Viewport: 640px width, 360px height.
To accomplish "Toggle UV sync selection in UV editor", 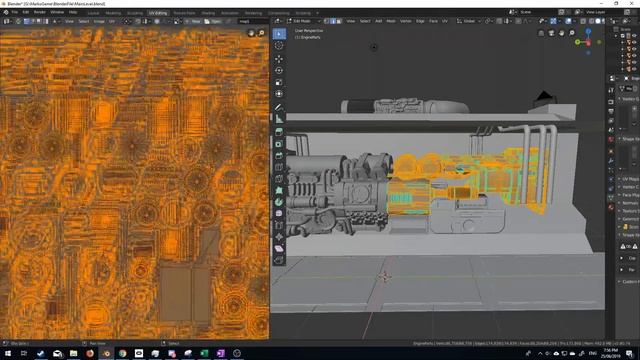I will tap(18, 21).
